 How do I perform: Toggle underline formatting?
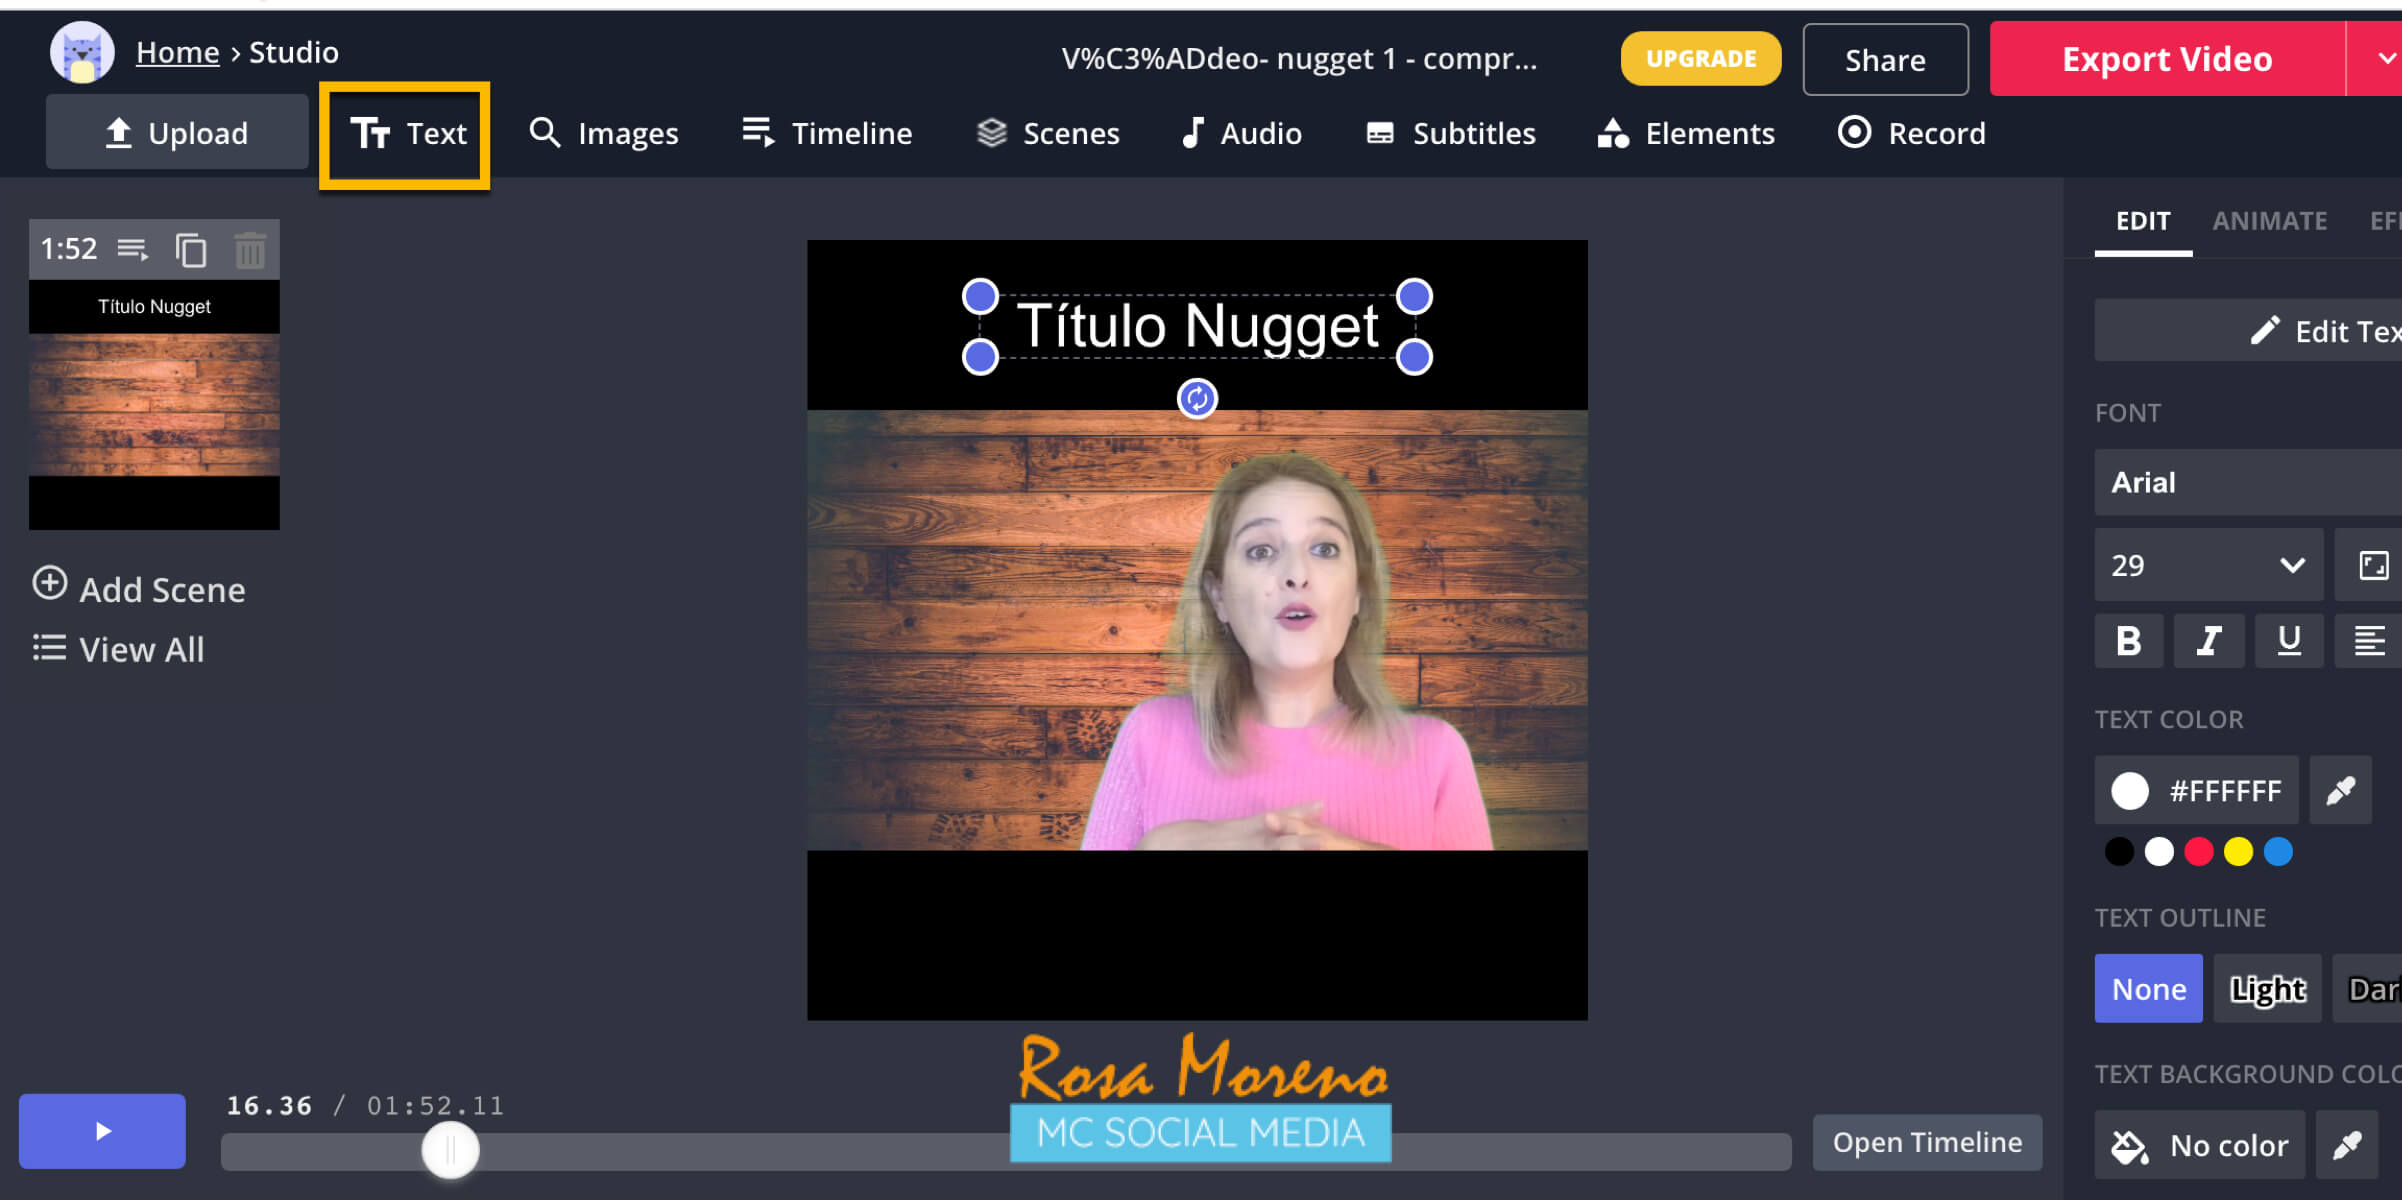[x=2289, y=640]
